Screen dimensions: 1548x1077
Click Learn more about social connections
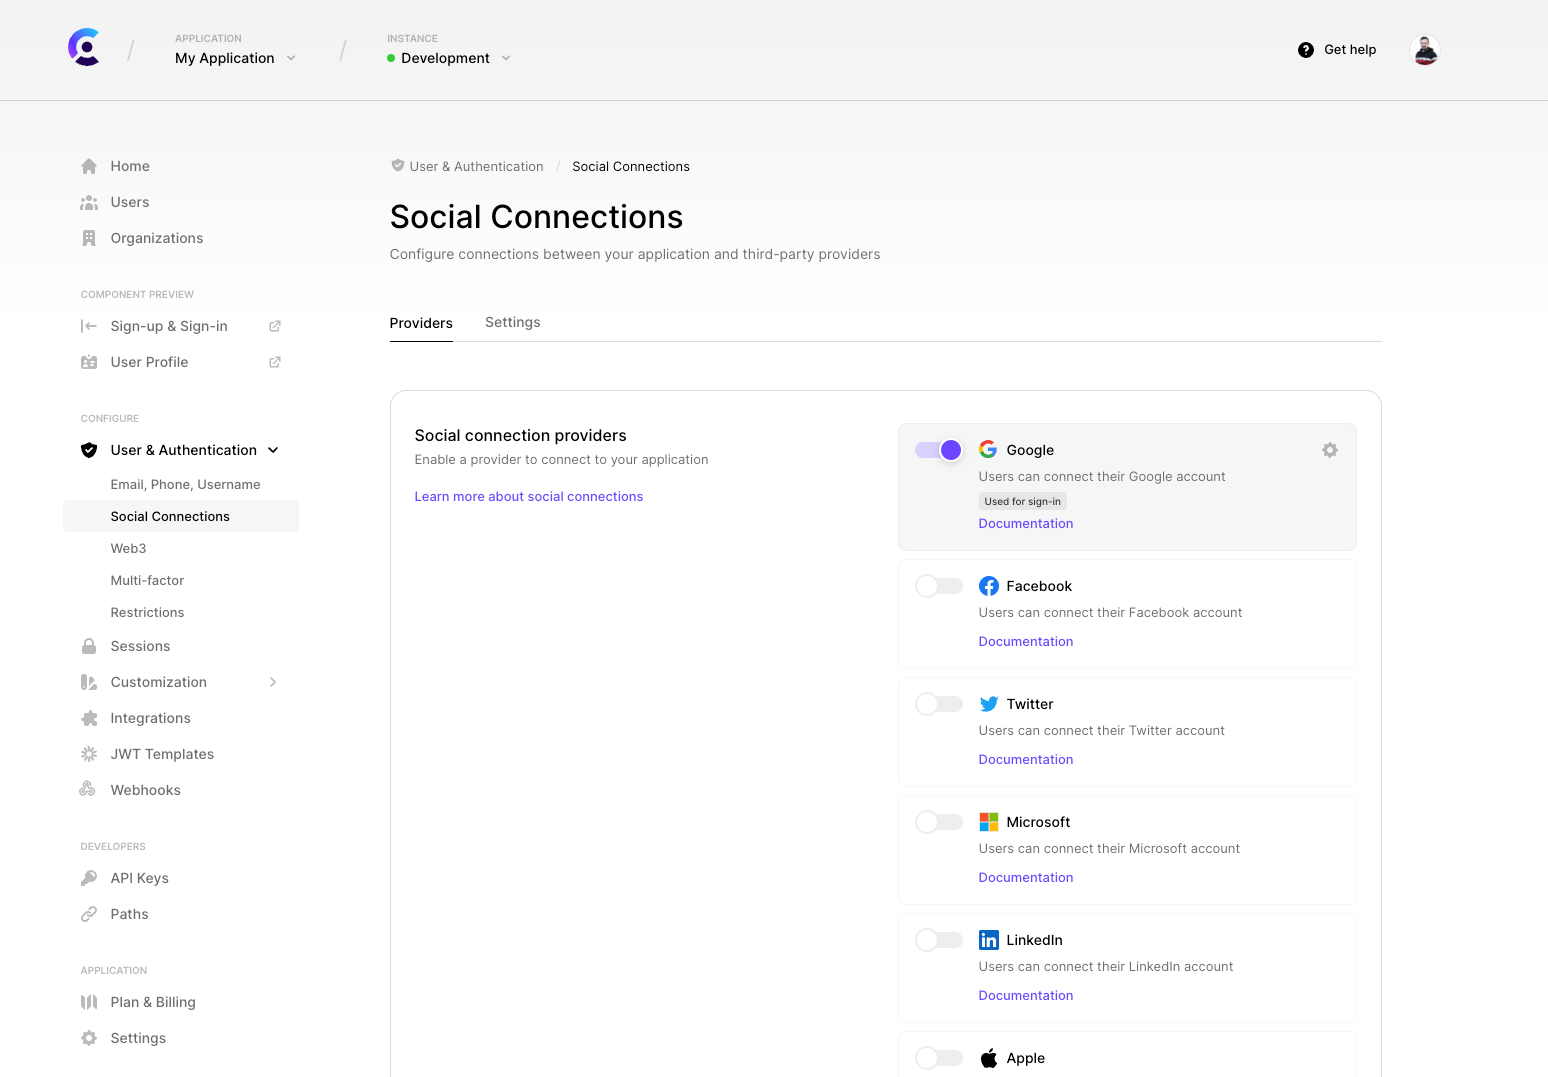coord(529,496)
